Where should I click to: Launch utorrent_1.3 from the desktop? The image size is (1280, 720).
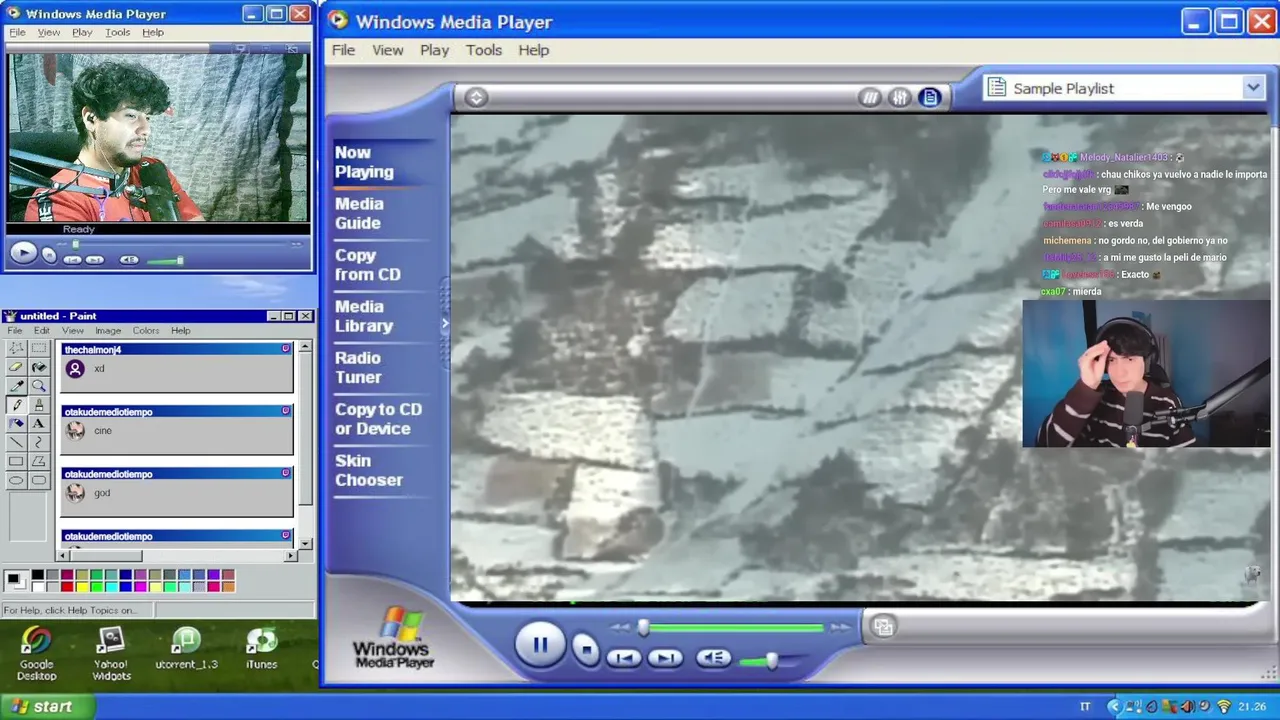[x=186, y=648]
